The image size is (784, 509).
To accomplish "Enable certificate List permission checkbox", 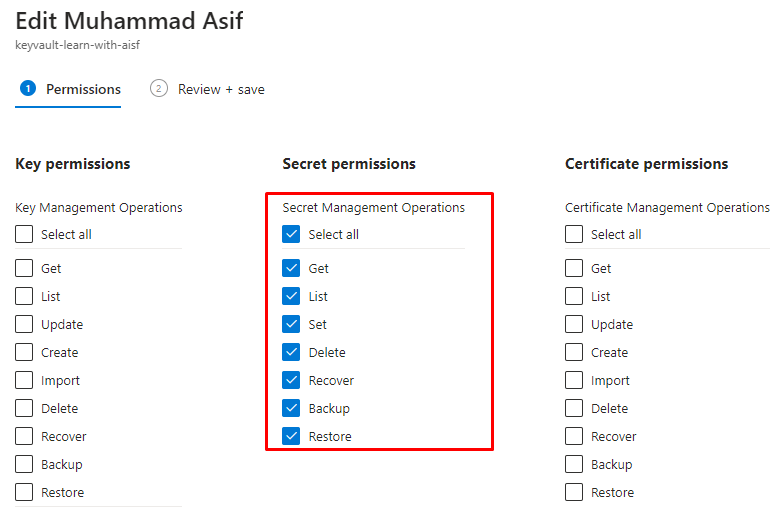I will coord(574,296).
